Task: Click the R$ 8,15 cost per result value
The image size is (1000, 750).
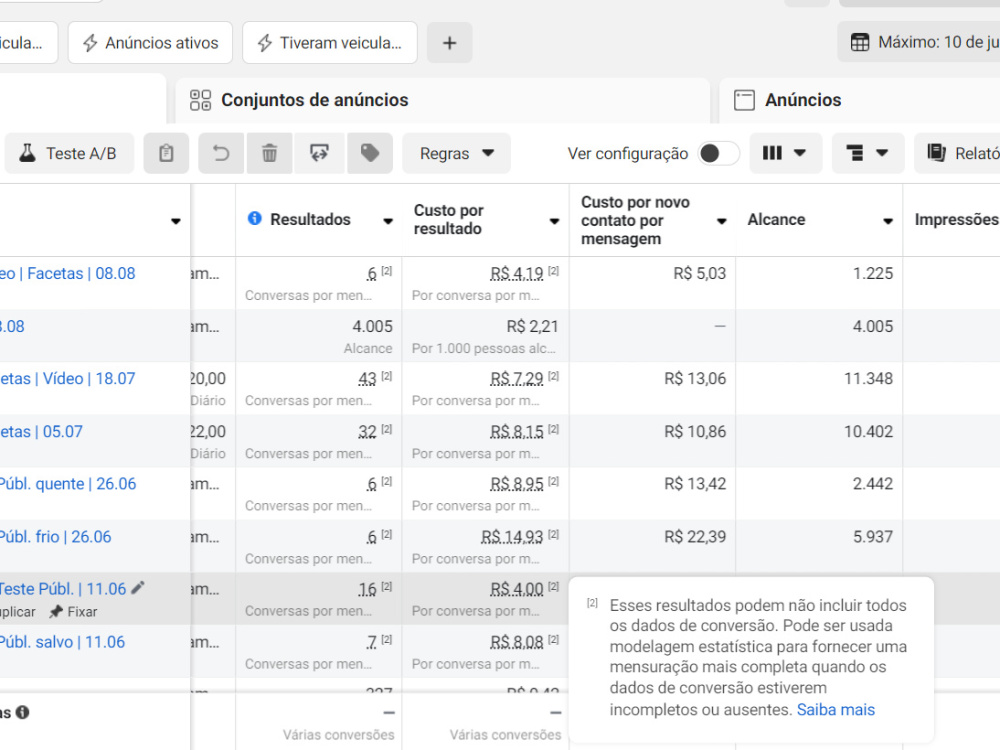Action: [x=517, y=432]
